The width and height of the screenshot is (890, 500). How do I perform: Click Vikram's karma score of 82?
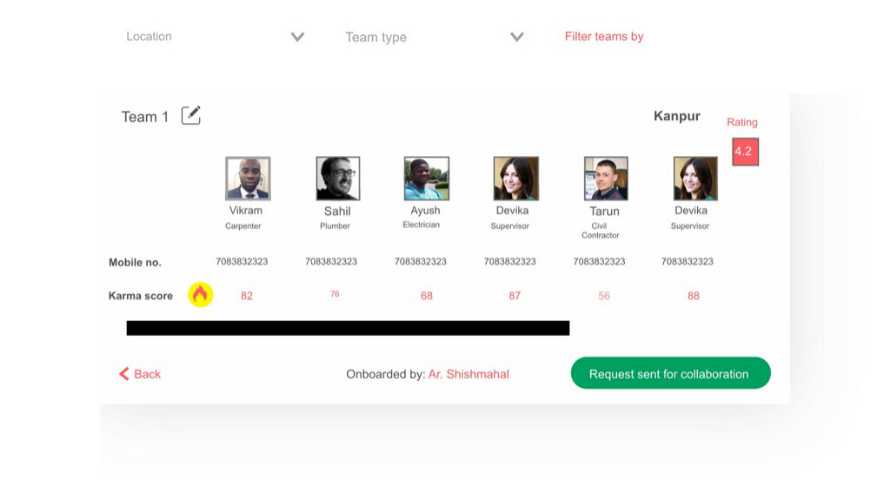click(247, 296)
